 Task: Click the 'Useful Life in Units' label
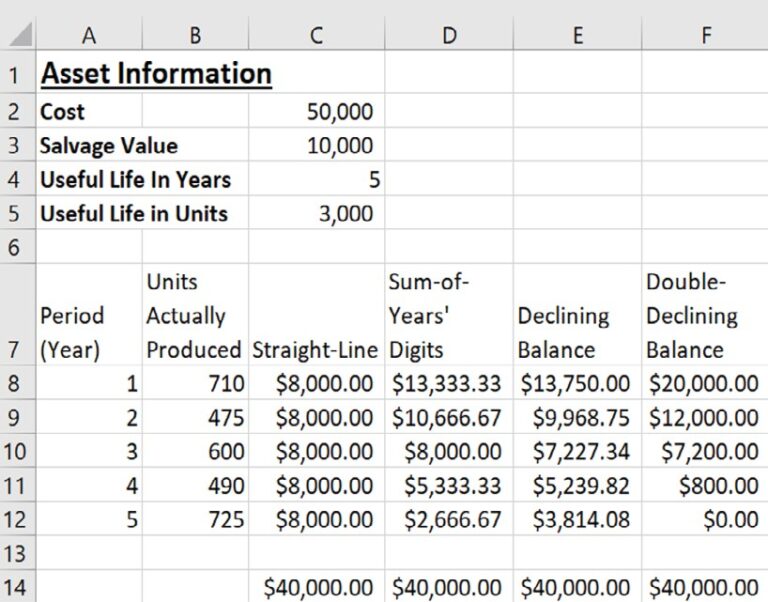click(134, 214)
